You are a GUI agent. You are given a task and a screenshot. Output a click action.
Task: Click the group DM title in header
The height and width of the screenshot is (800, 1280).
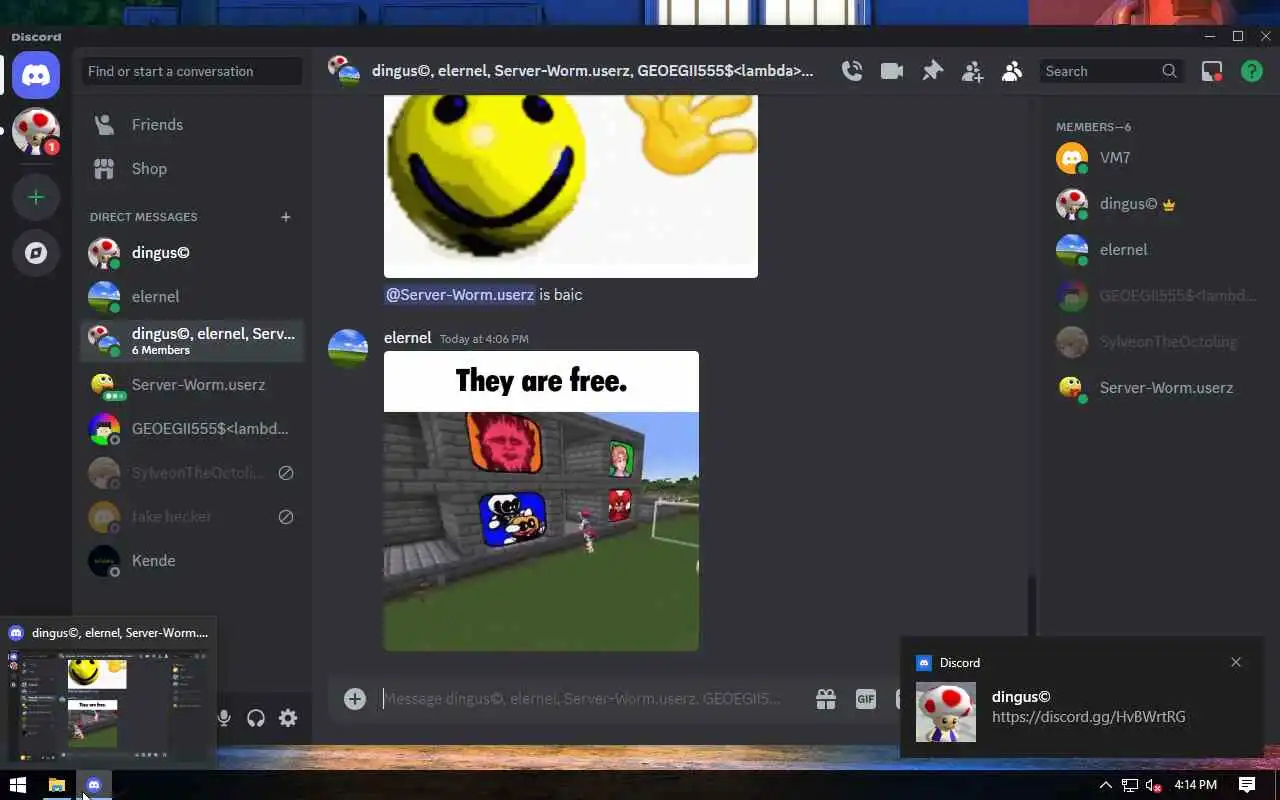(x=592, y=71)
